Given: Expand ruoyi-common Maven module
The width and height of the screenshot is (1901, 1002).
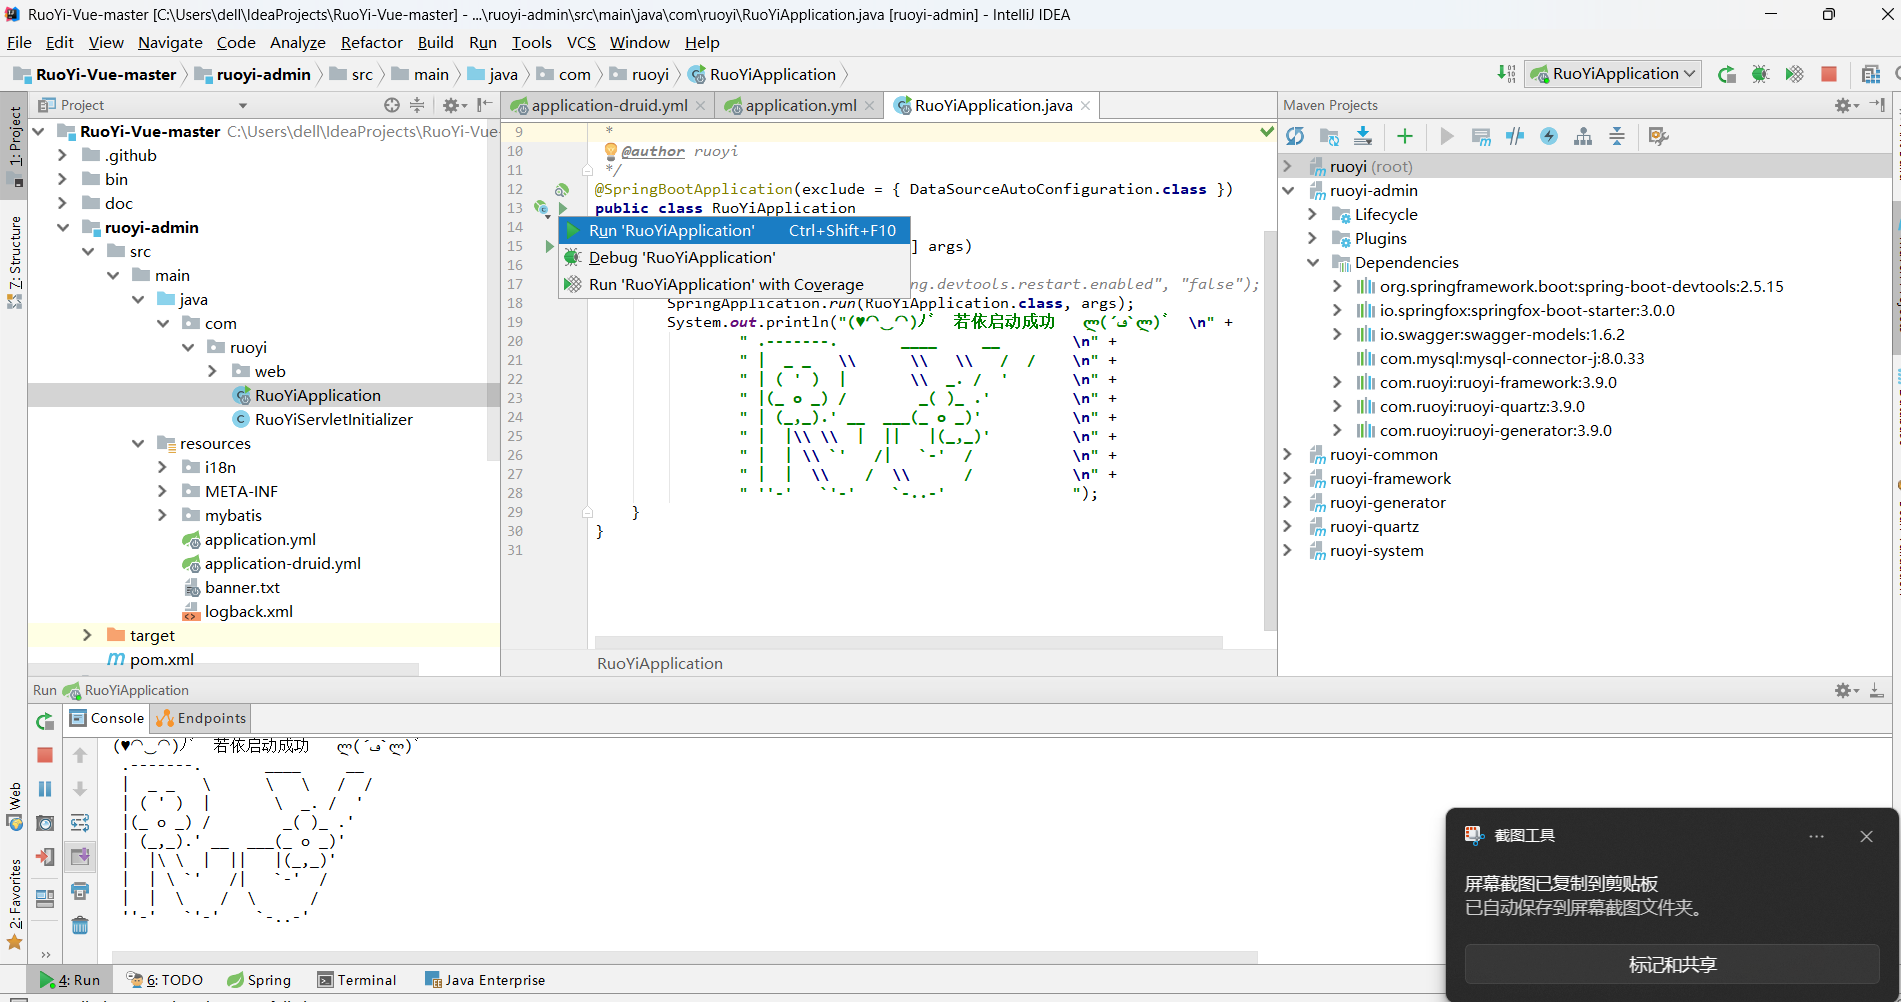Looking at the screenshot, I should [x=1288, y=454].
